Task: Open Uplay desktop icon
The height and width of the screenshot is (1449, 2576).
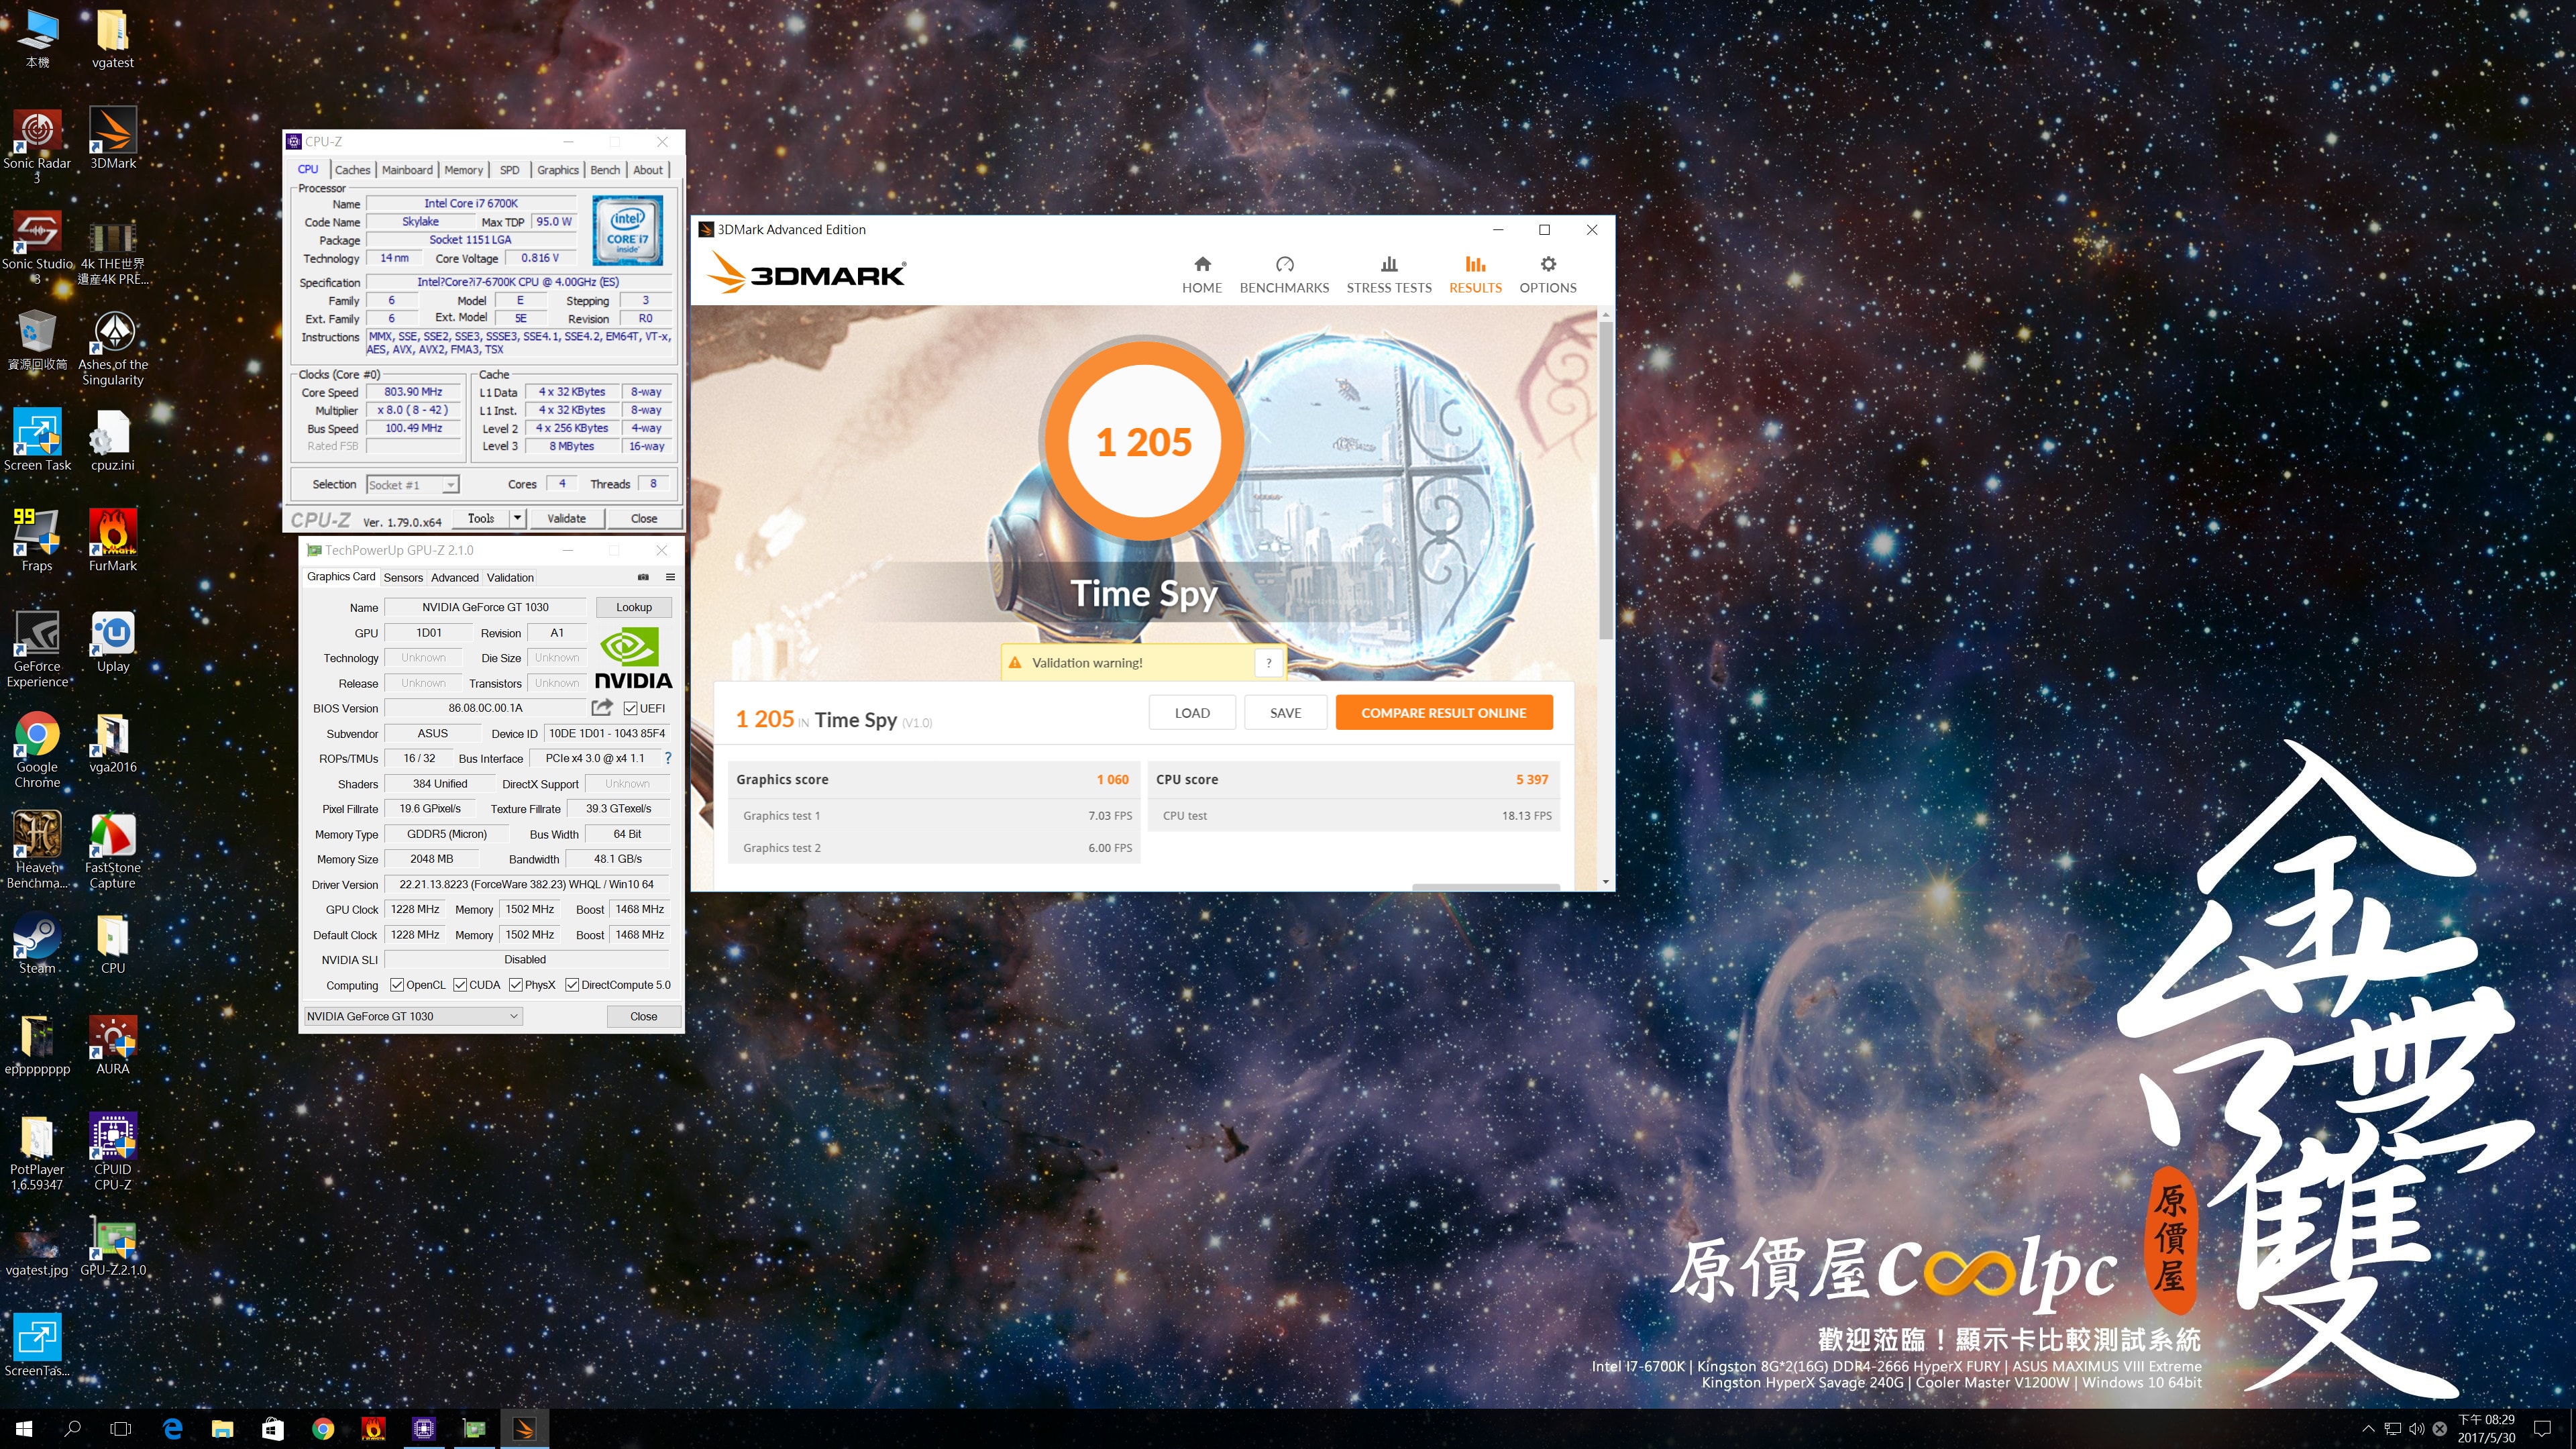Action: coord(113,642)
